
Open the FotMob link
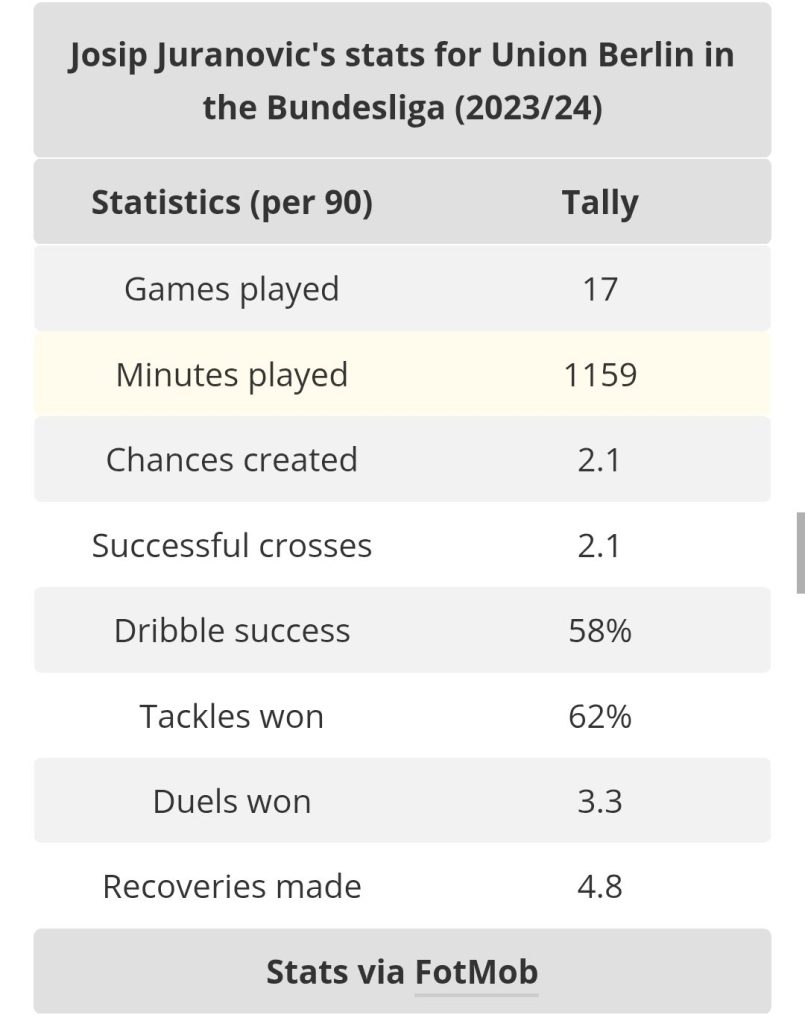(476, 972)
